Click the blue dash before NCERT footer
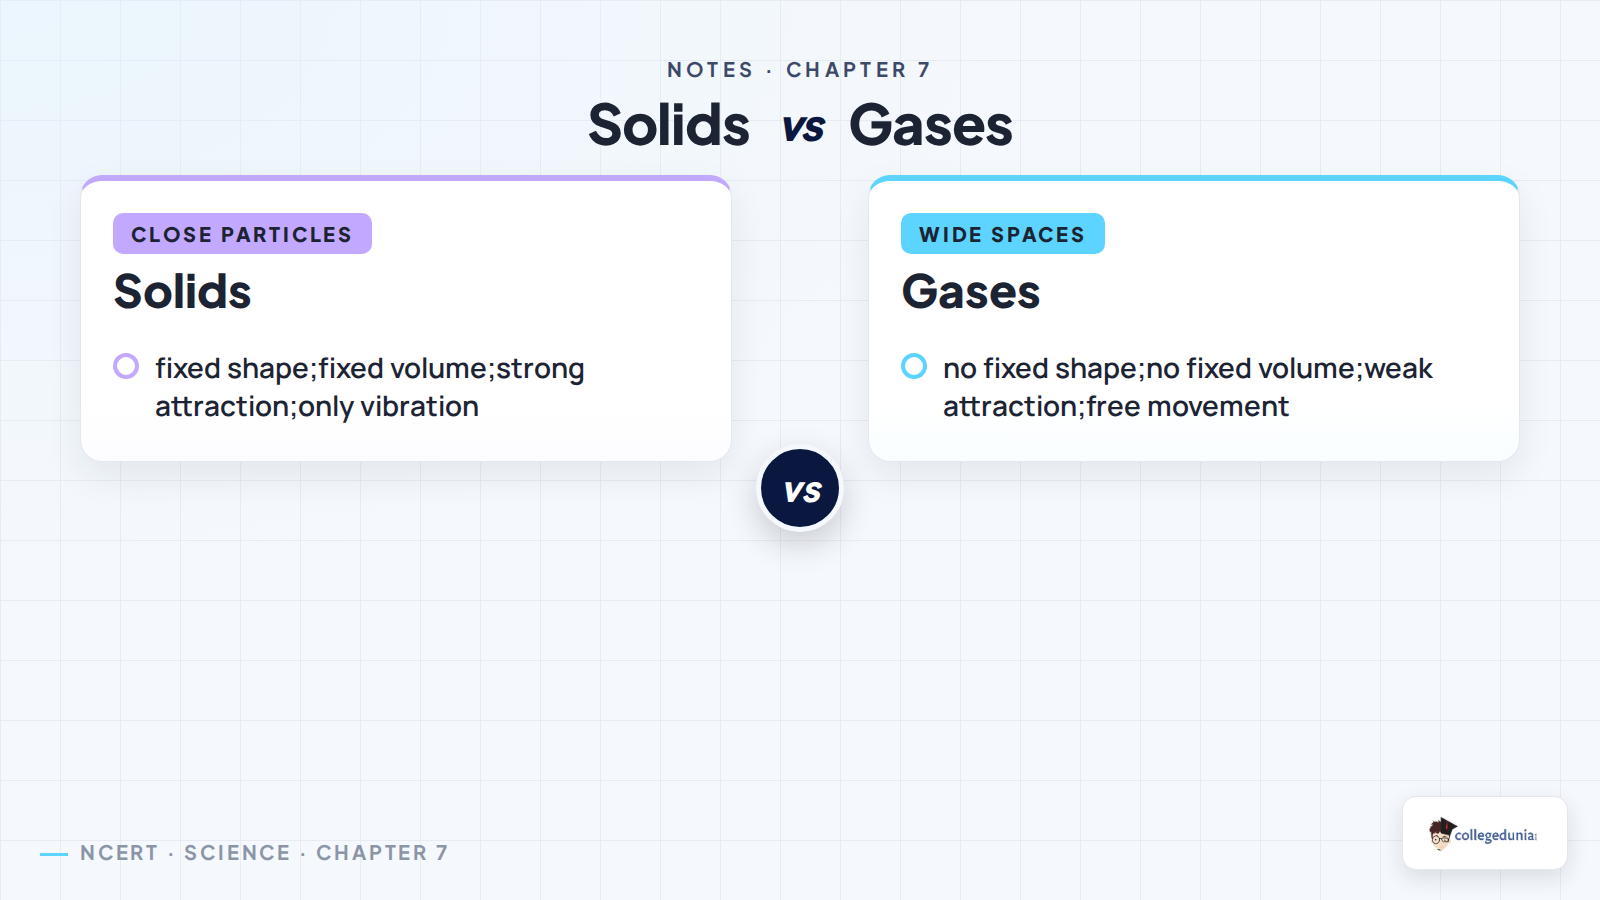This screenshot has width=1600, height=900. pyautogui.click(x=54, y=854)
